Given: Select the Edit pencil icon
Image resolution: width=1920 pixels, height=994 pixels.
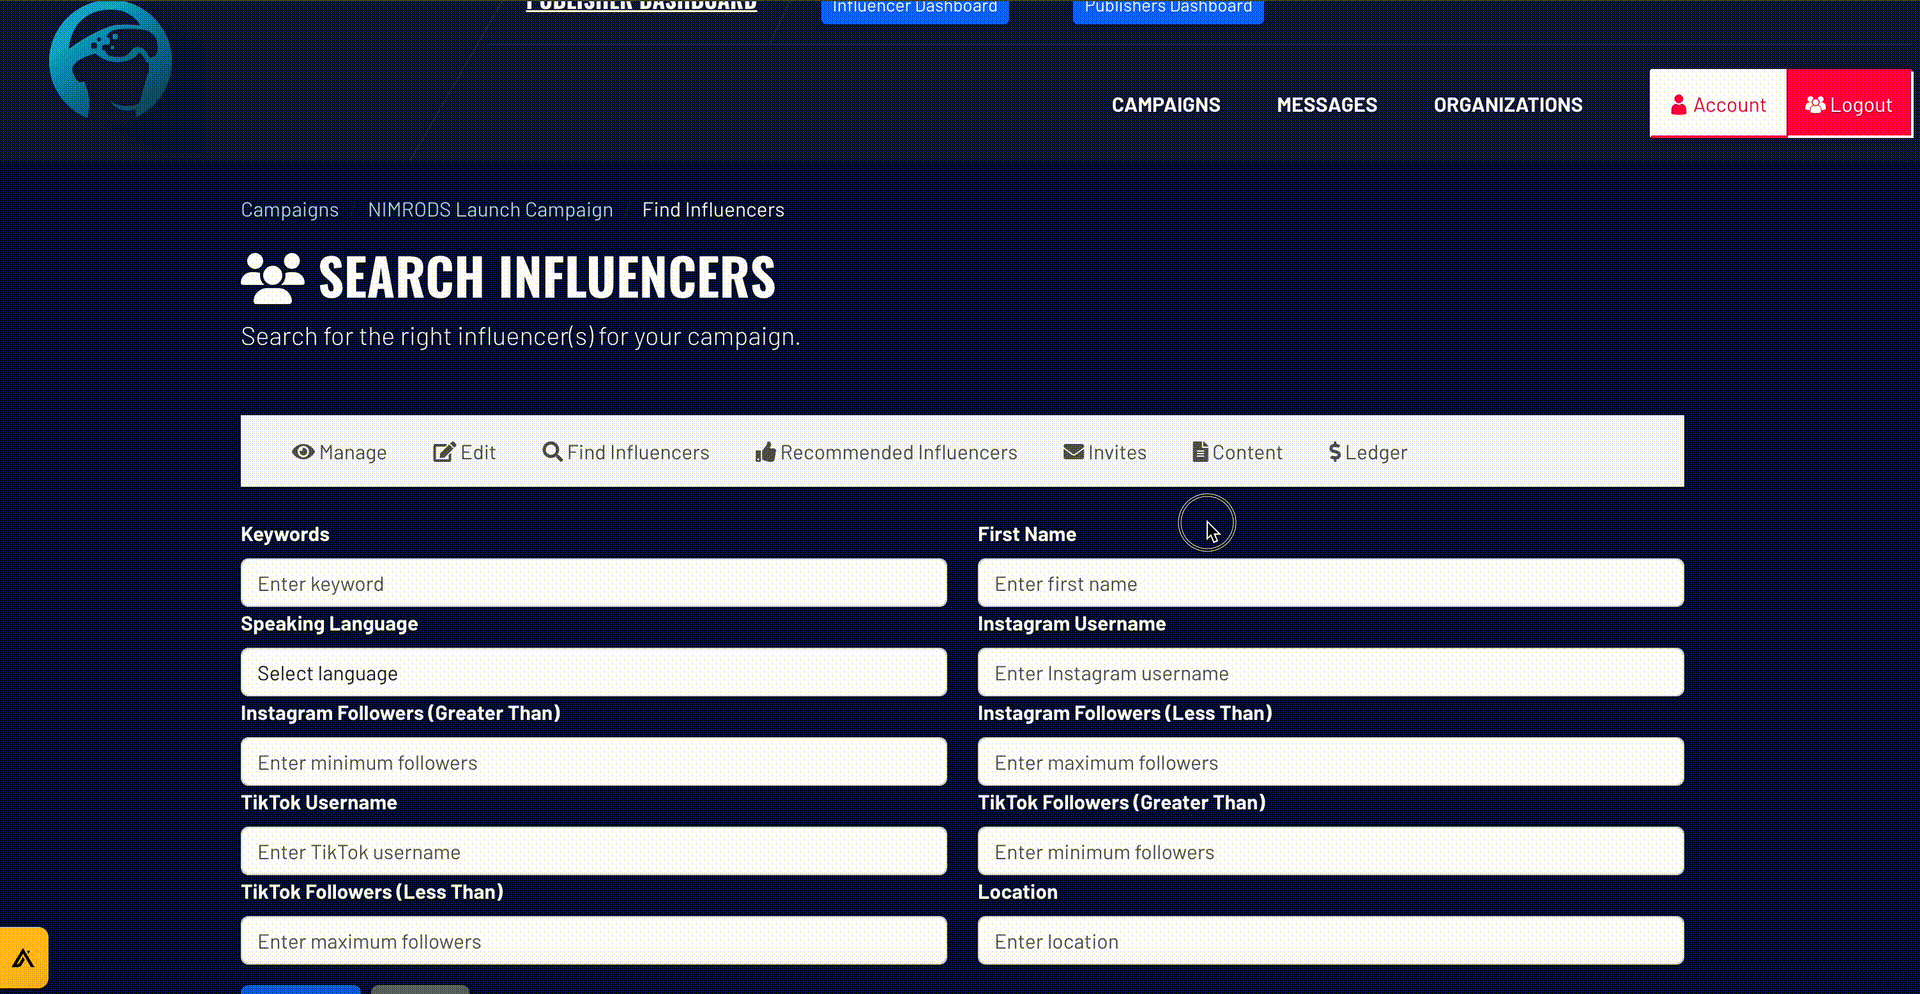Looking at the screenshot, I should pyautogui.click(x=443, y=452).
